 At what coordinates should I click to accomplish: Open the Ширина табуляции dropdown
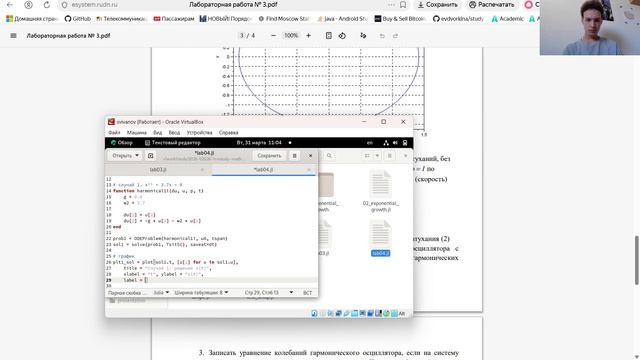click(x=201, y=293)
